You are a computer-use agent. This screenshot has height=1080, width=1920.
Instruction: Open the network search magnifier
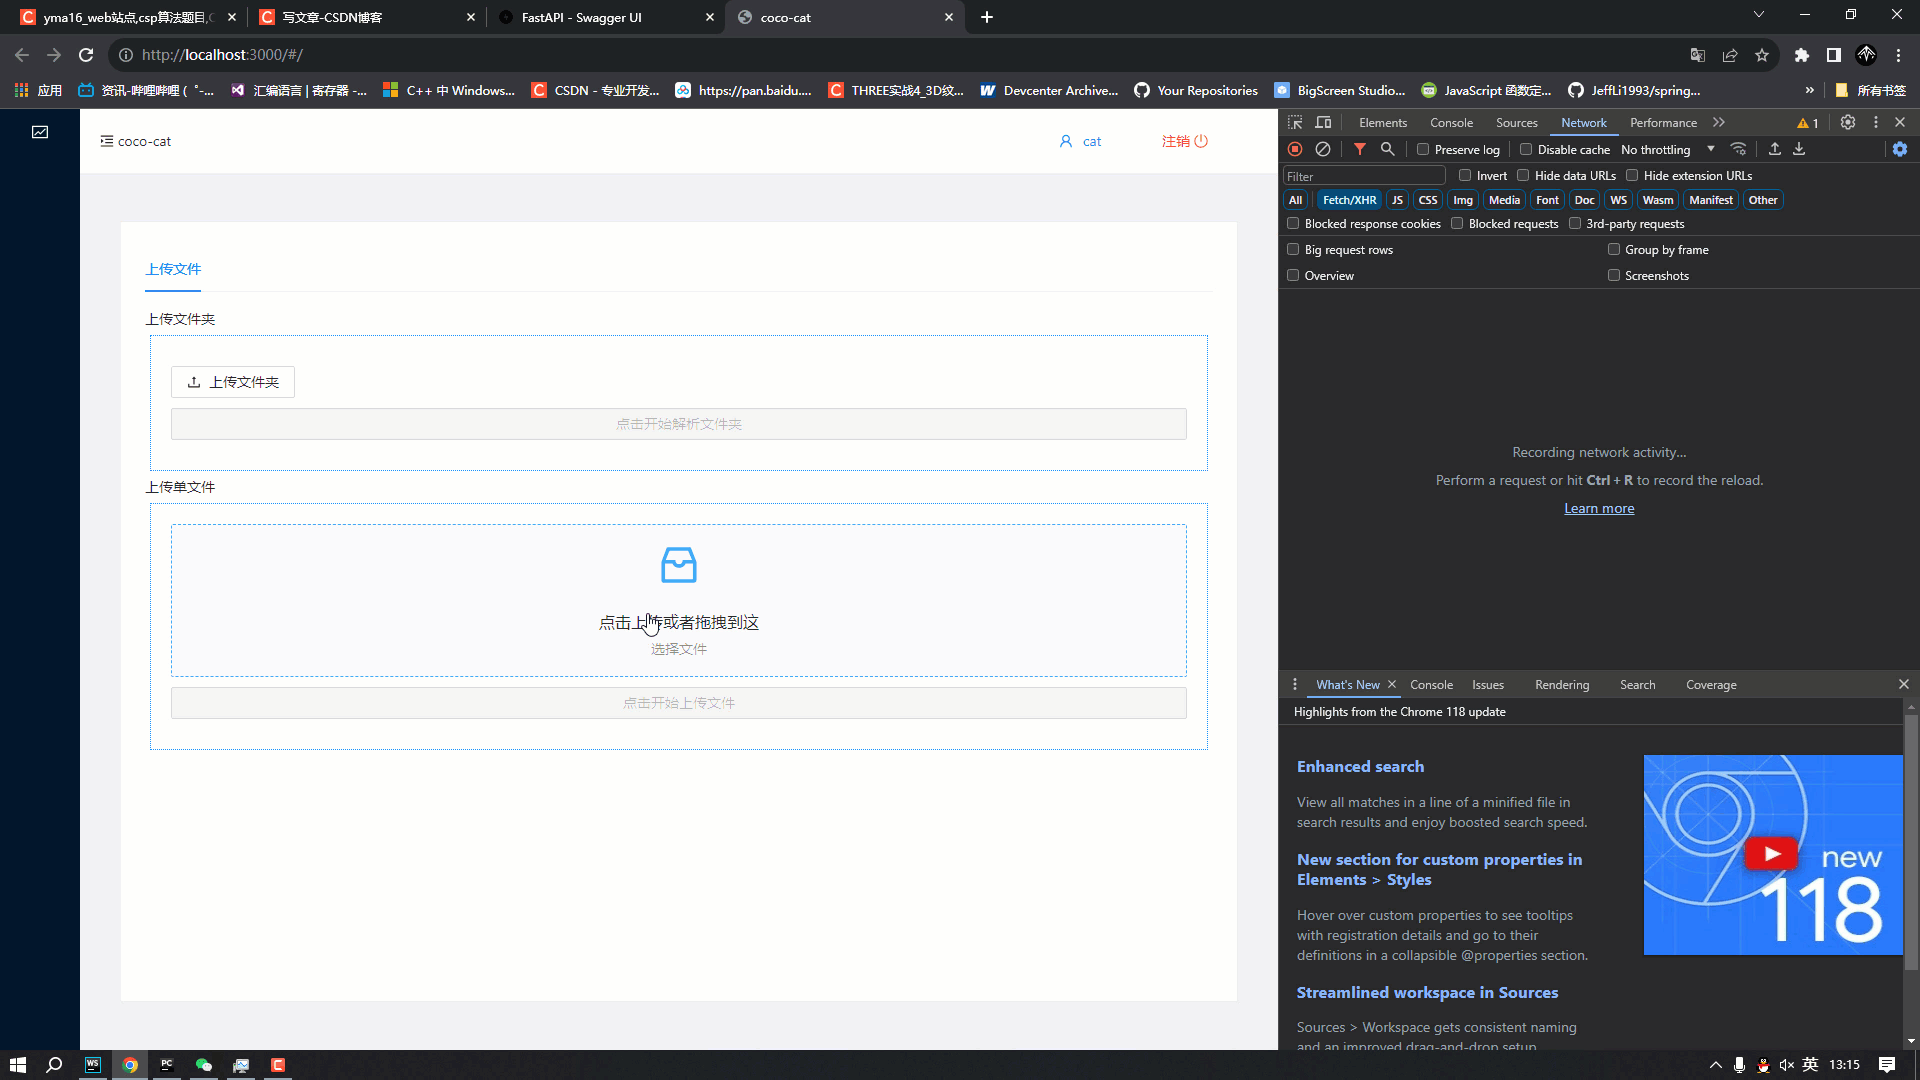1388,149
